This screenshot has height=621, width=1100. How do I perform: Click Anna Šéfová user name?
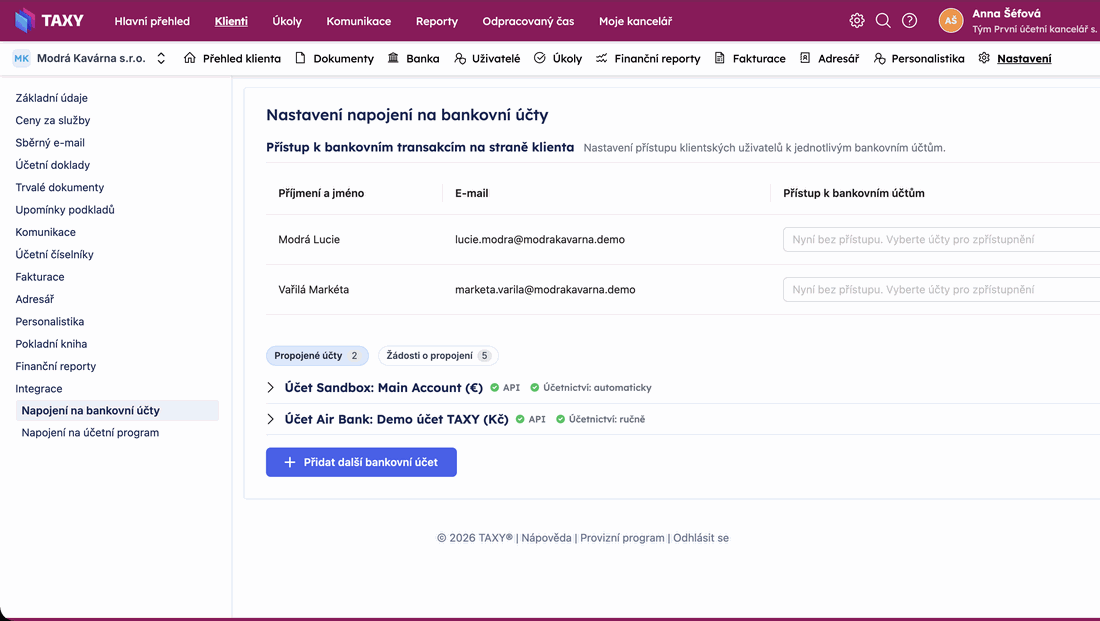[x=1006, y=13]
